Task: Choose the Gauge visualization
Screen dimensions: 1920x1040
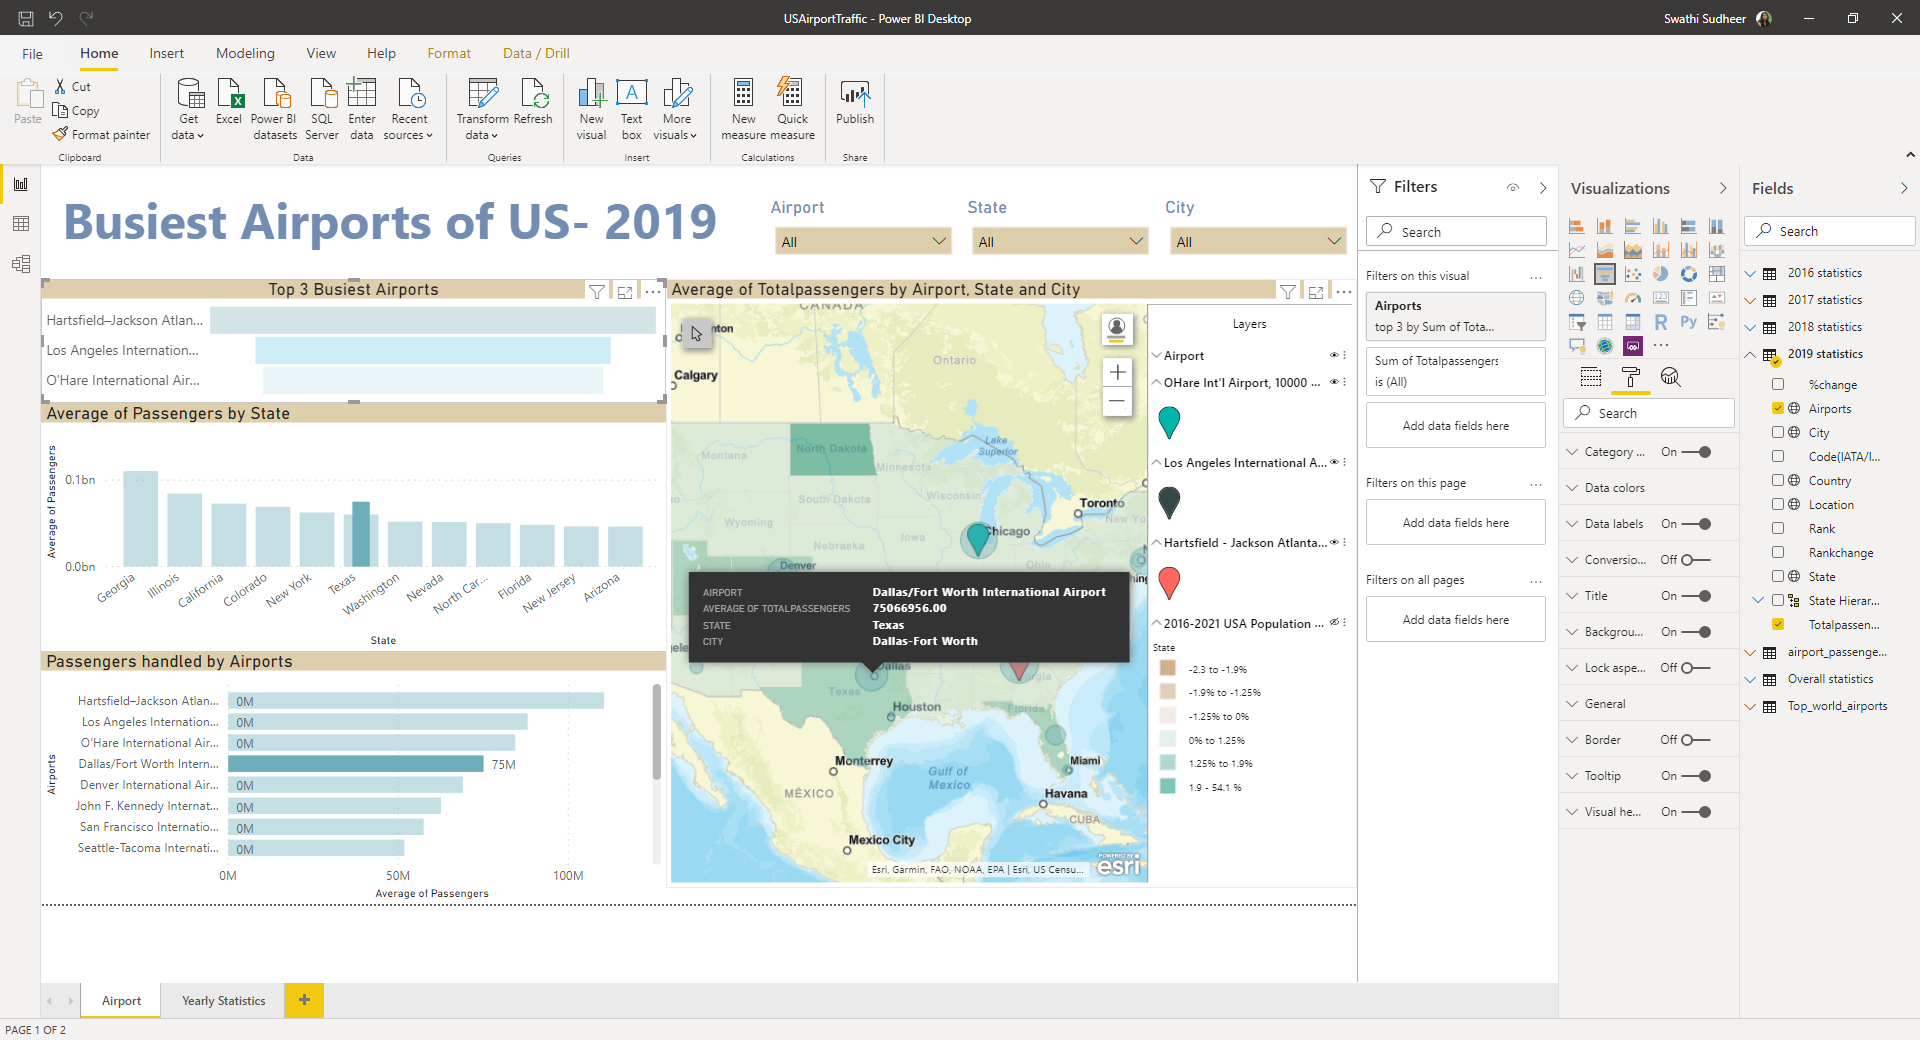Action: 1633,298
